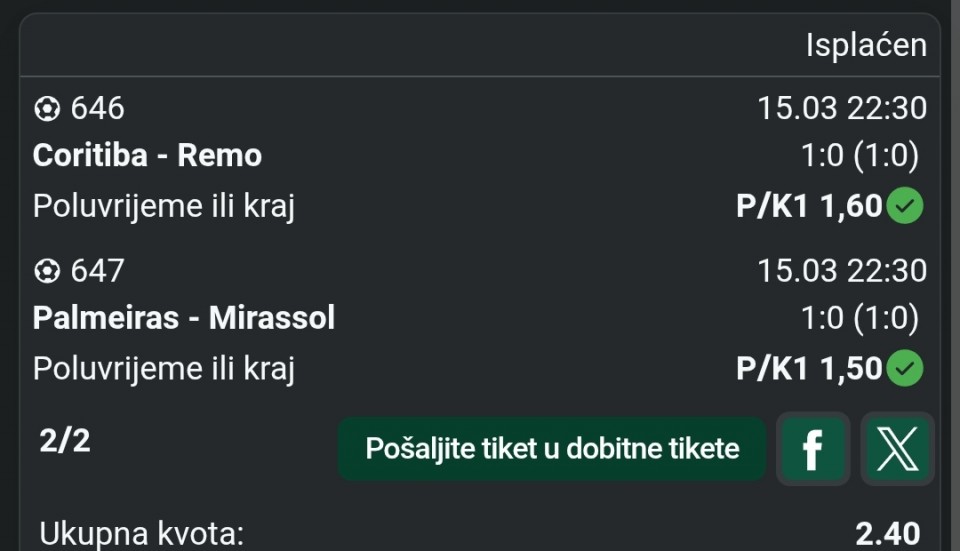Click the Facebook share icon

[x=812, y=448]
